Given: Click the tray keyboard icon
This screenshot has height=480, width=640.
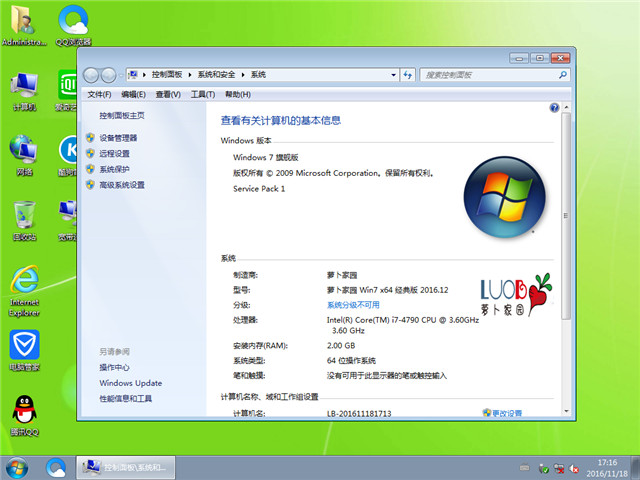Looking at the screenshot, I should (524, 467).
